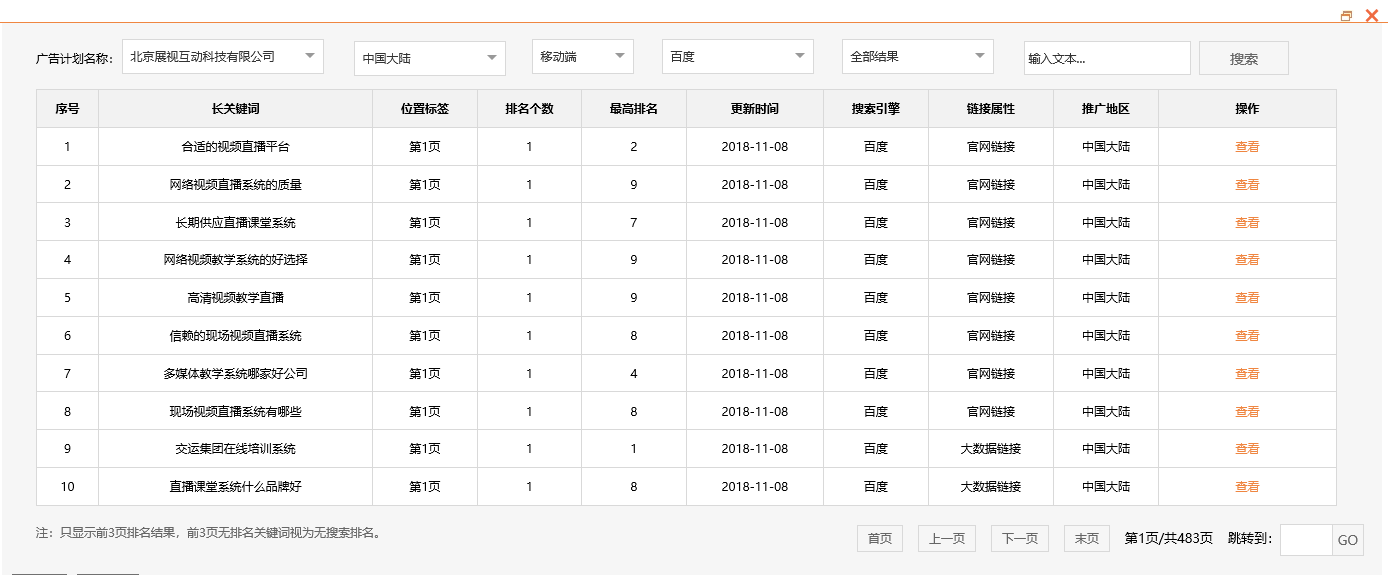
Task: Click the 广告计划名称 label
Action: pos(74,59)
